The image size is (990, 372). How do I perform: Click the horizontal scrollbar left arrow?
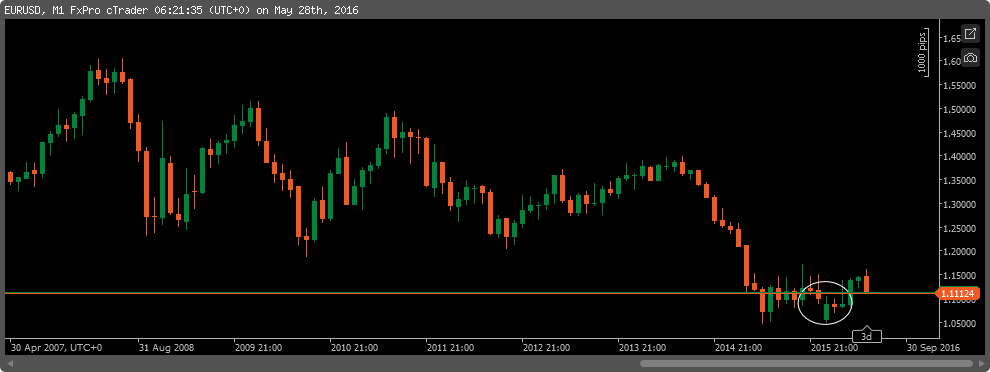(x=10, y=364)
